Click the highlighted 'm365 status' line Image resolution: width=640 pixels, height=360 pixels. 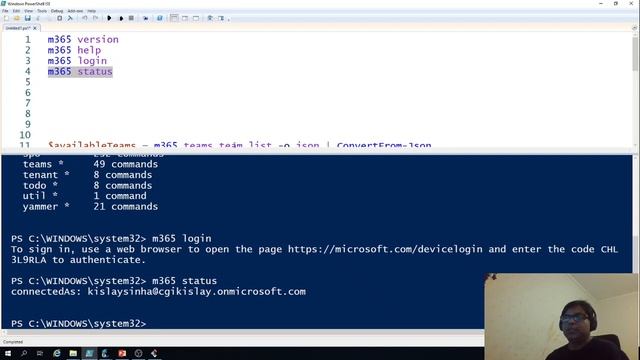80,71
